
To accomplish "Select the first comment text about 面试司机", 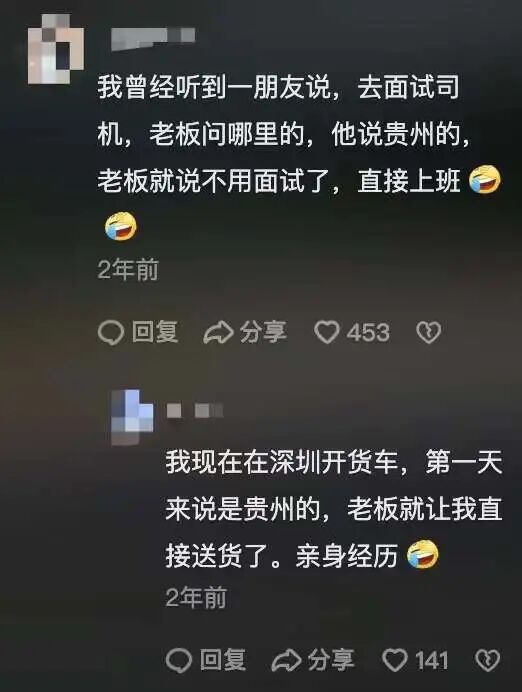I will pos(299,158).
